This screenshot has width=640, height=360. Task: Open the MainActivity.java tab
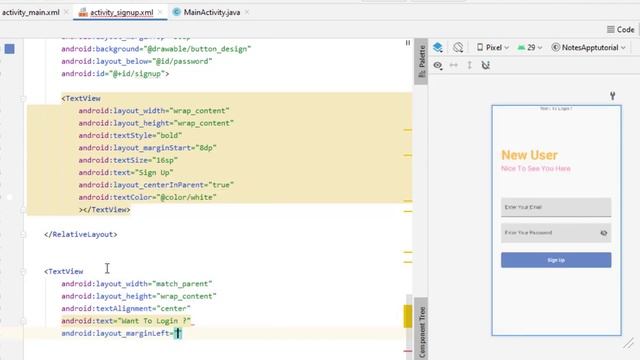tap(211, 12)
